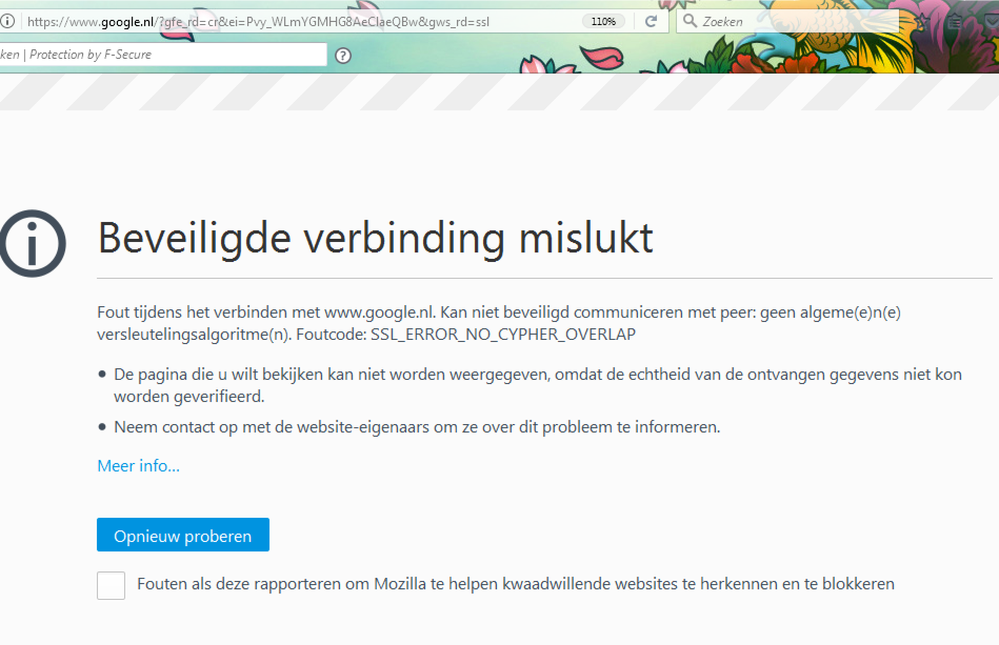This screenshot has width=999, height=645.
Task: Enable reporting errors to Mozilla checkbox
Action: 111,585
